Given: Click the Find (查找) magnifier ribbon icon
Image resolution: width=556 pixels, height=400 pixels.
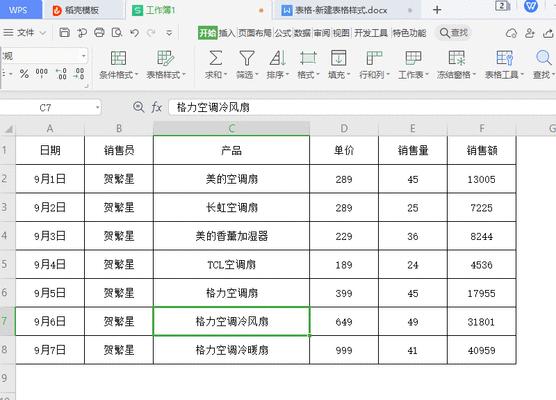Looking at the screenshot, I should click(x=544, y=58).
